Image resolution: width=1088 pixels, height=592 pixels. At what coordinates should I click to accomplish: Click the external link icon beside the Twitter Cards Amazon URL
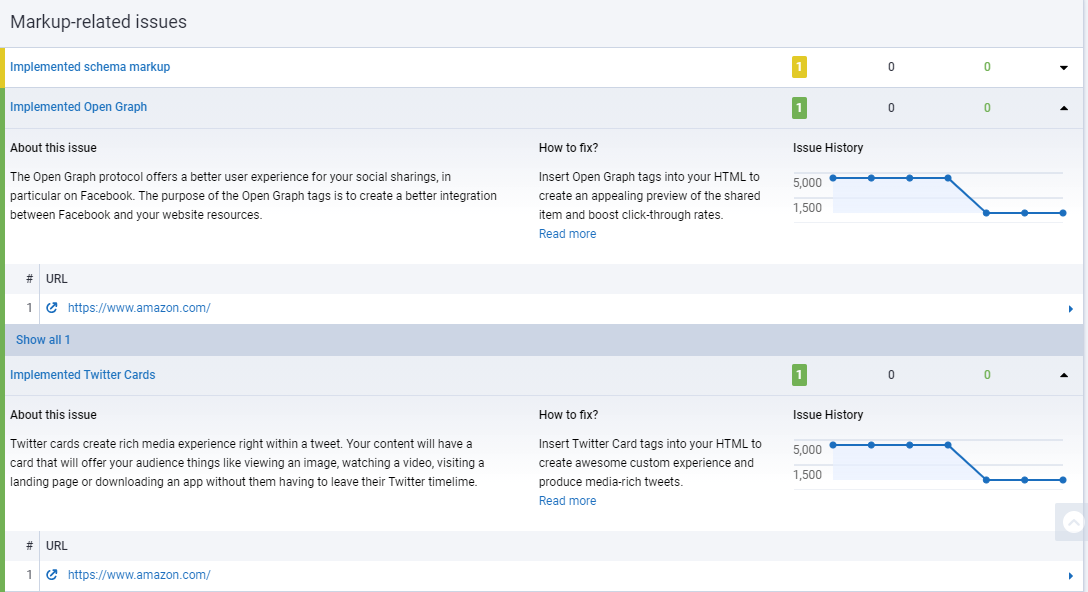(x=51, y=574)
